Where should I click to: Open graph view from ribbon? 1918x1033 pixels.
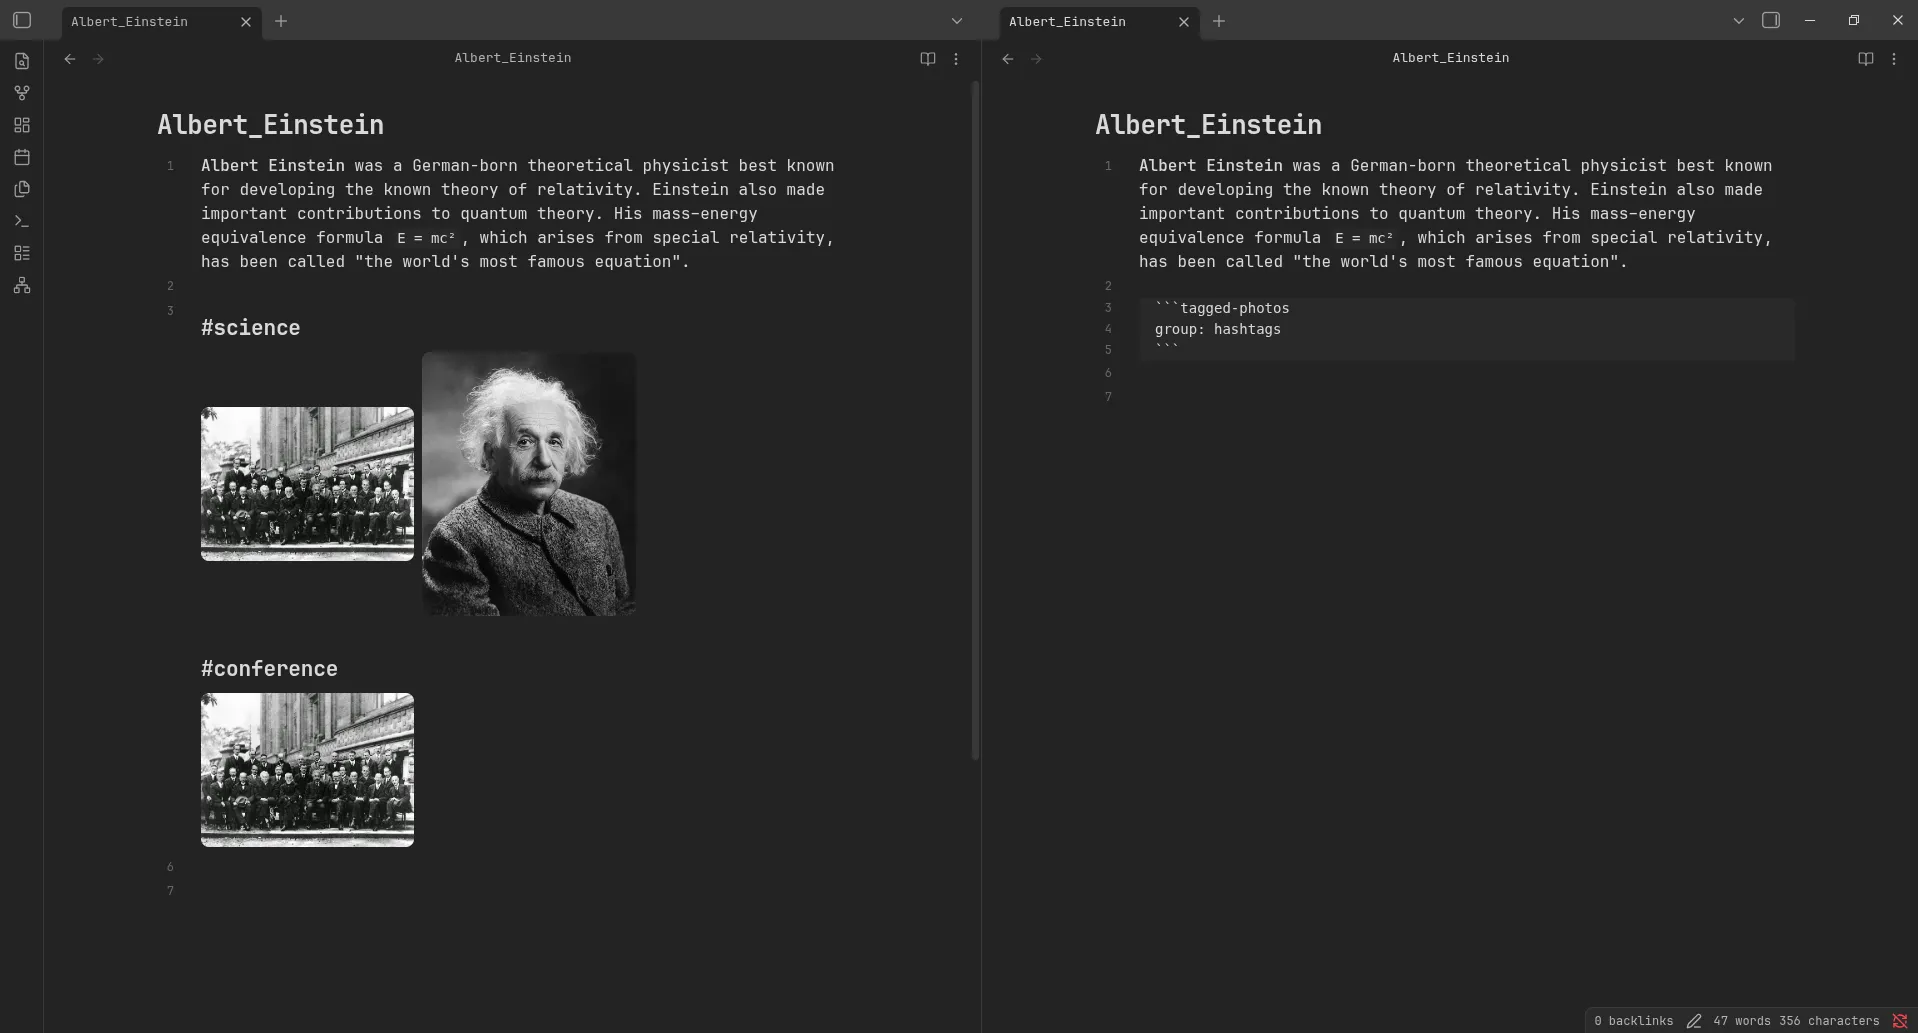[22, 93]
